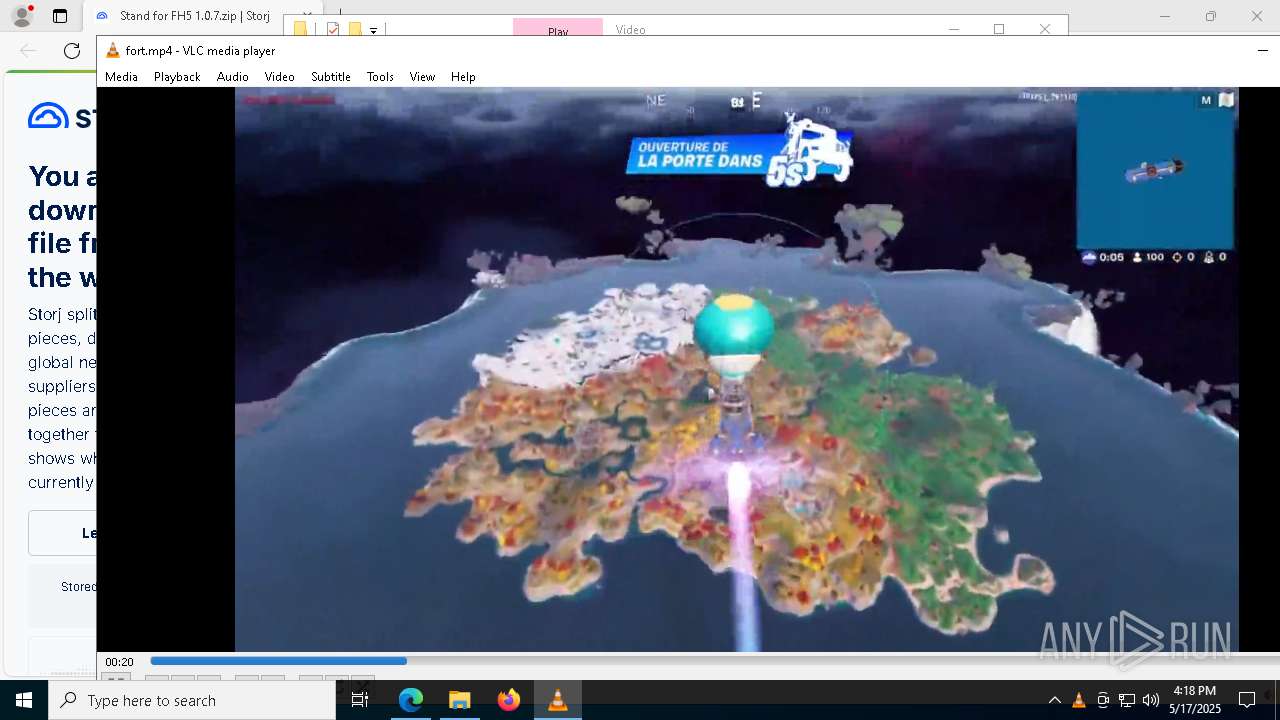Open the Help menu in VLC
The width and height of the screenshot is (1280, 720).
[x=463, y=77]
